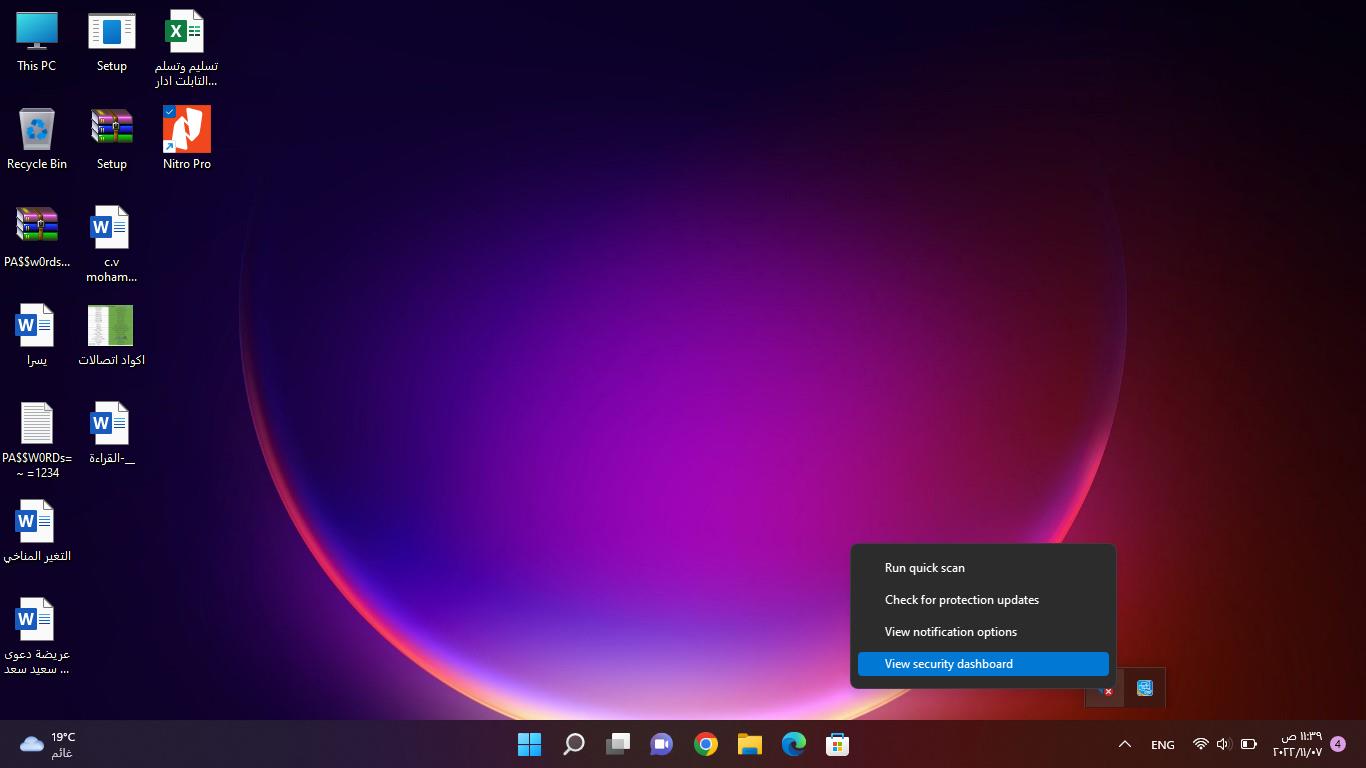This screenshot has width=1366, height=768.
Task: Open the notification center badge showing 4
Action: pos(1338,744)
